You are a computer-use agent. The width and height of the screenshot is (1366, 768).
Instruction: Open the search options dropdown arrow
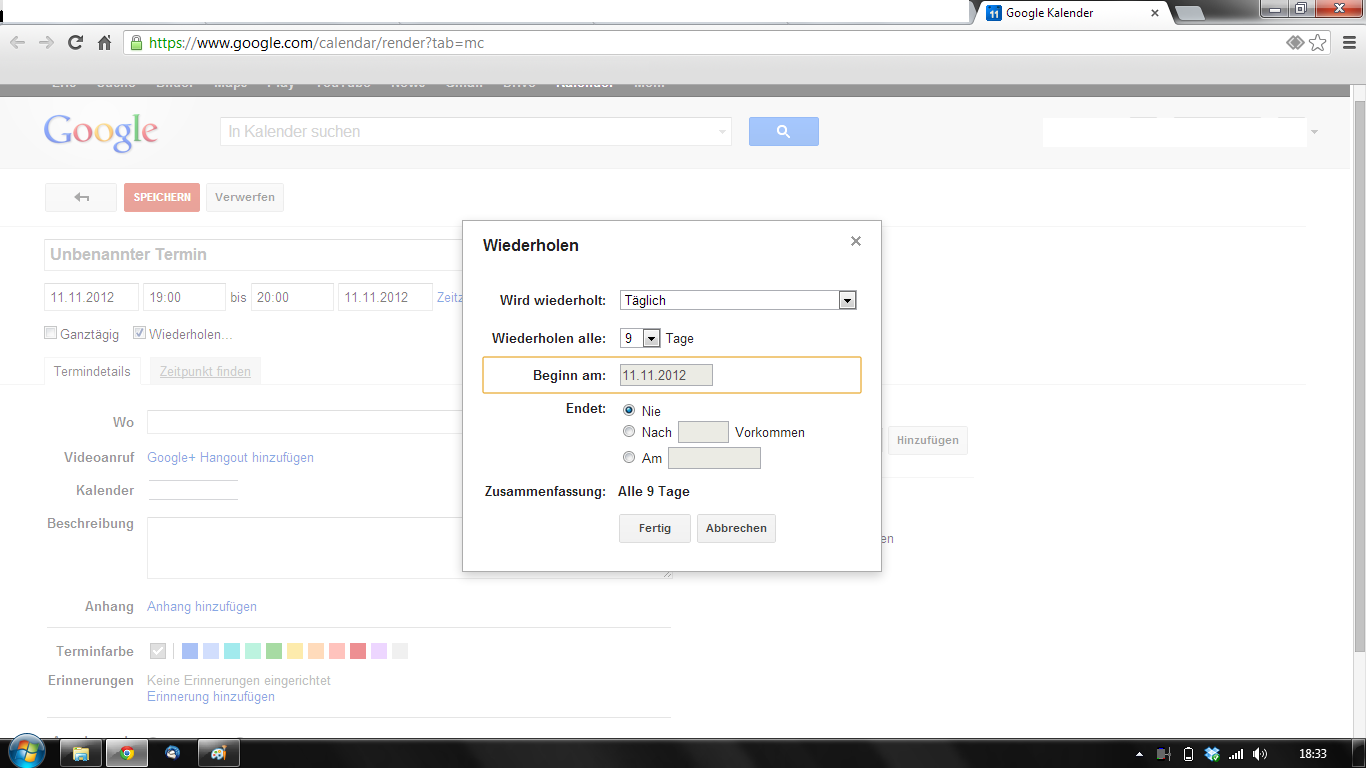pyautogui.click(x=723, y=132)
